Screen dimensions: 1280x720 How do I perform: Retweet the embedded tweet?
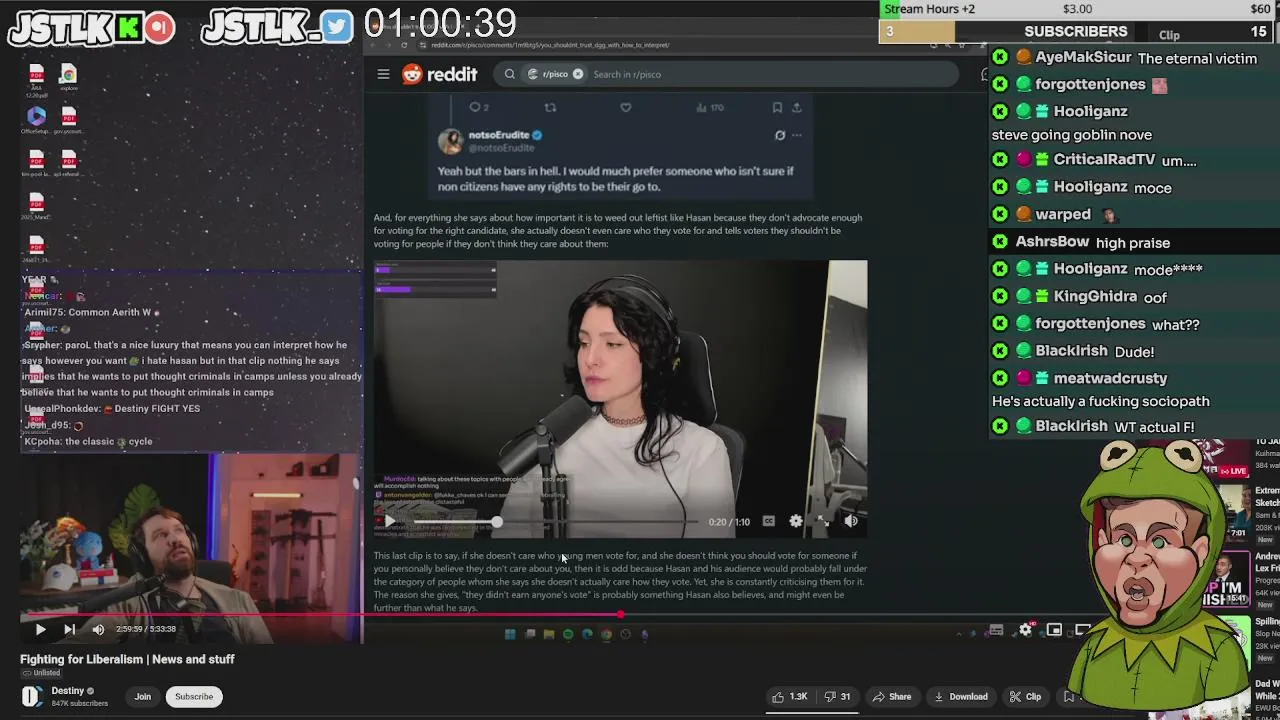click(x=550, y=107)
